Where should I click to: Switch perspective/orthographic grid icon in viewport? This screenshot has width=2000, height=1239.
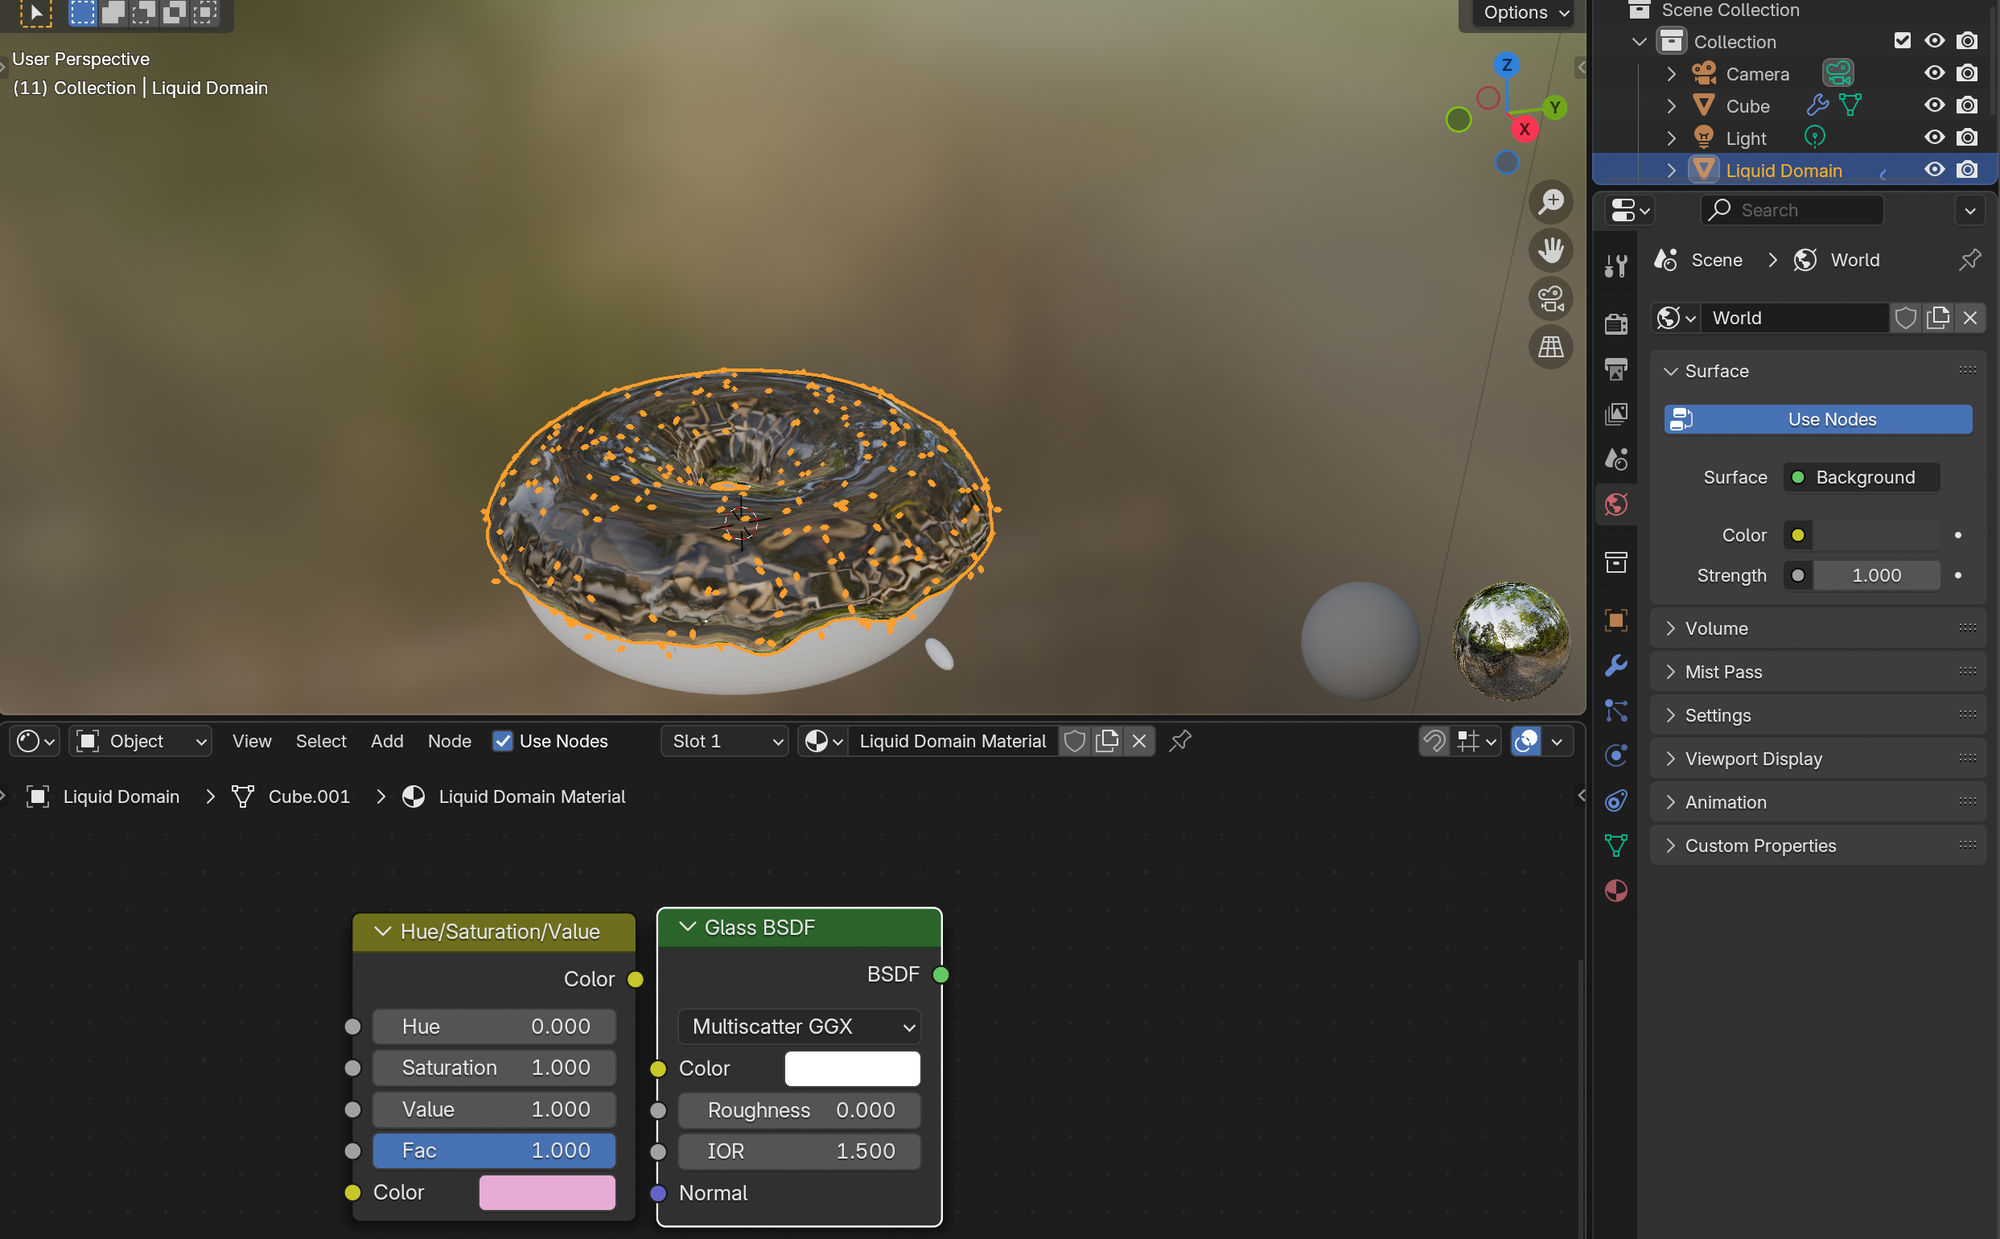(1551, 347)
